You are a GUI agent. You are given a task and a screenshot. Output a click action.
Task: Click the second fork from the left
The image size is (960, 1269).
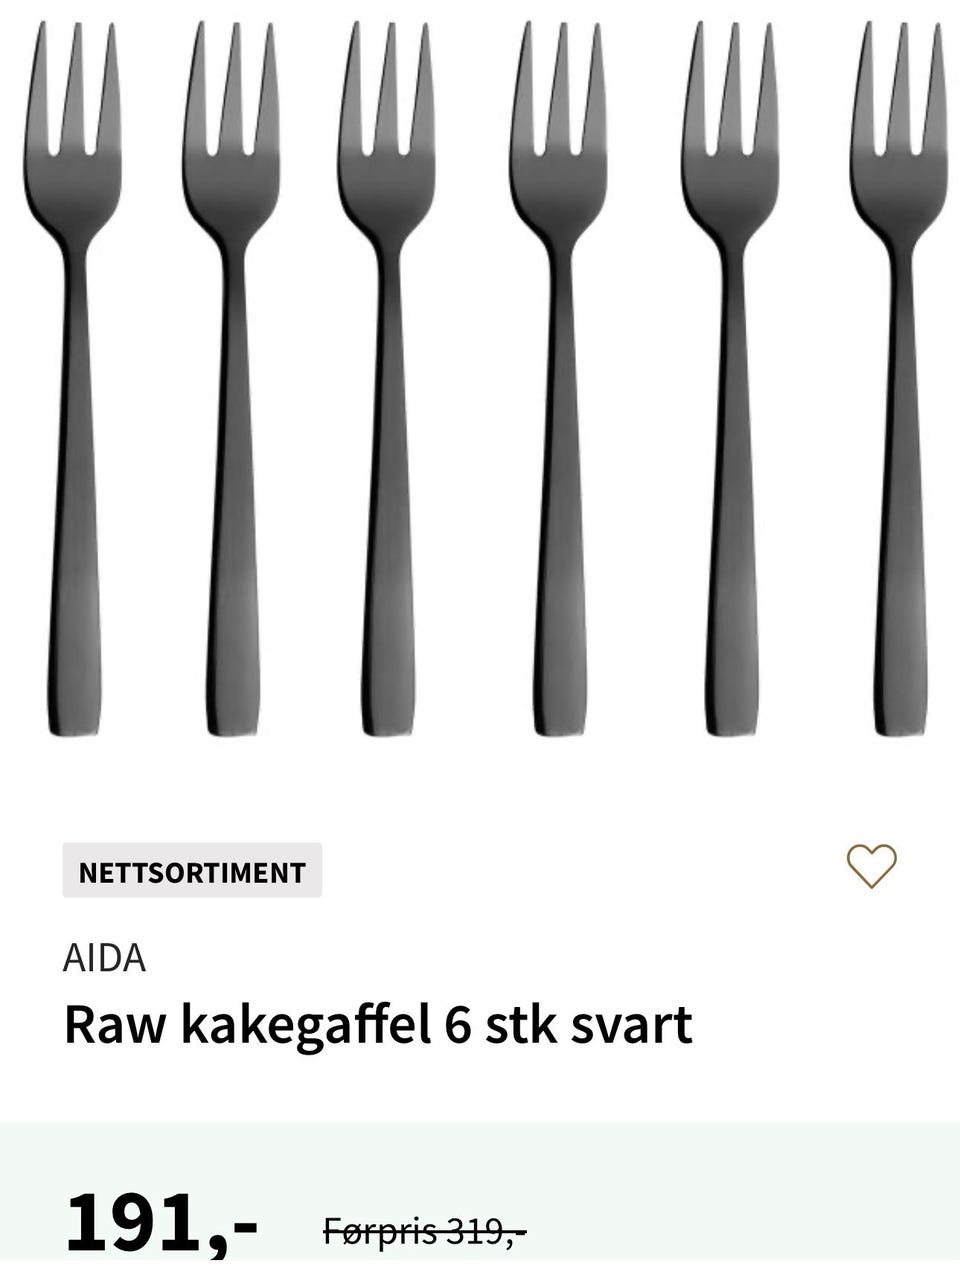[x=232, y=379]
